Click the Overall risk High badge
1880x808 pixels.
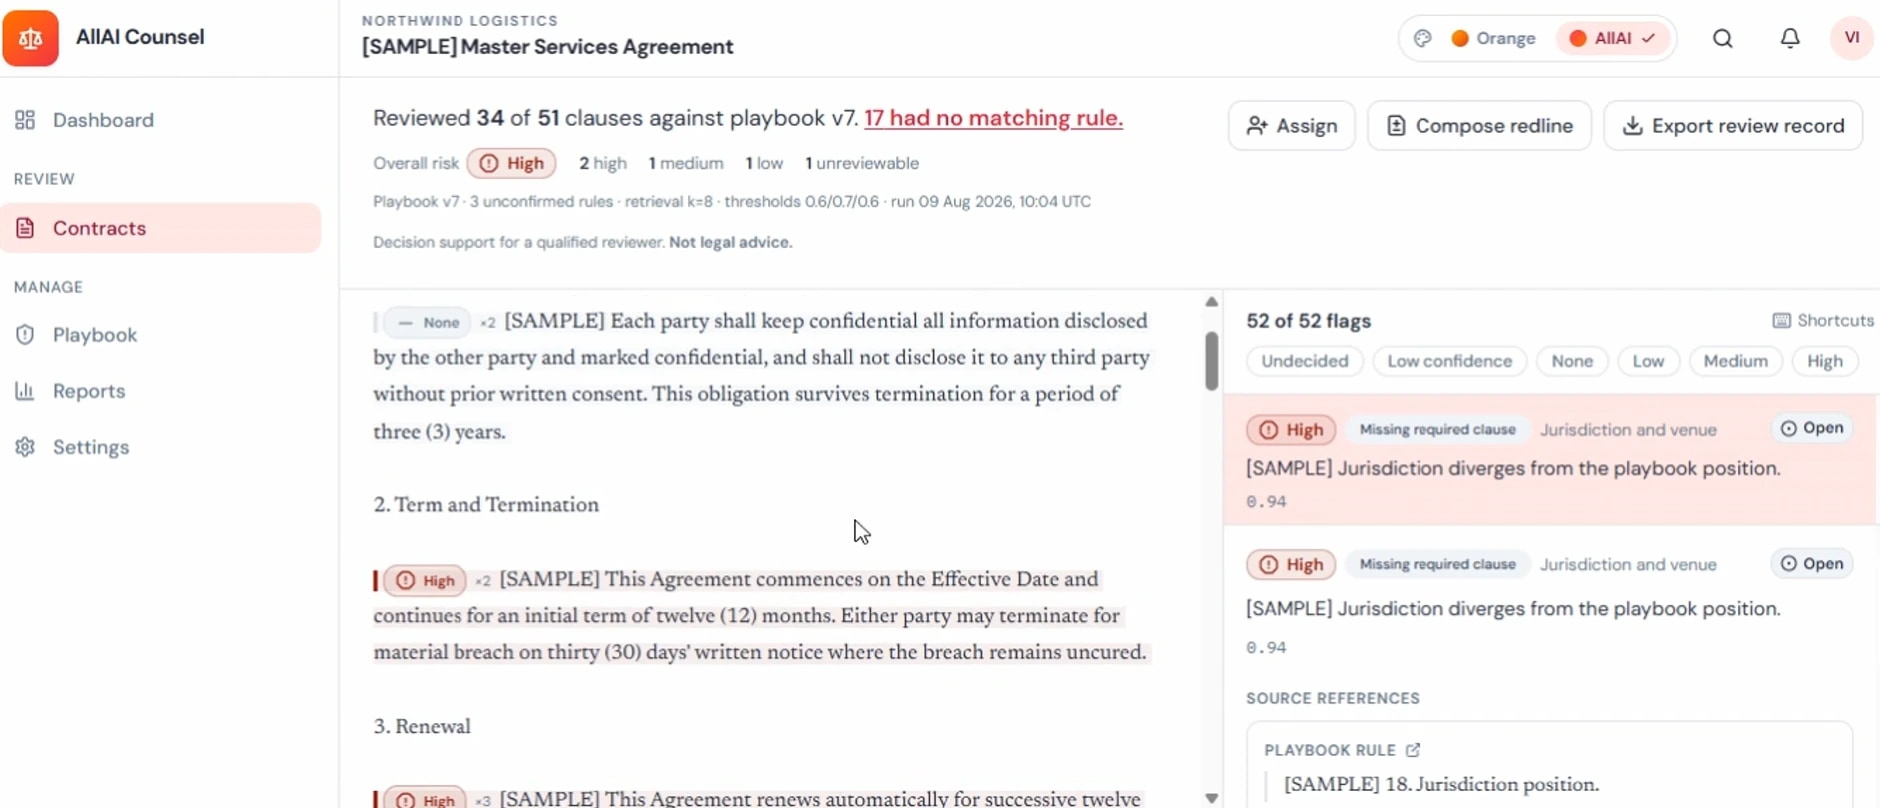512,163
